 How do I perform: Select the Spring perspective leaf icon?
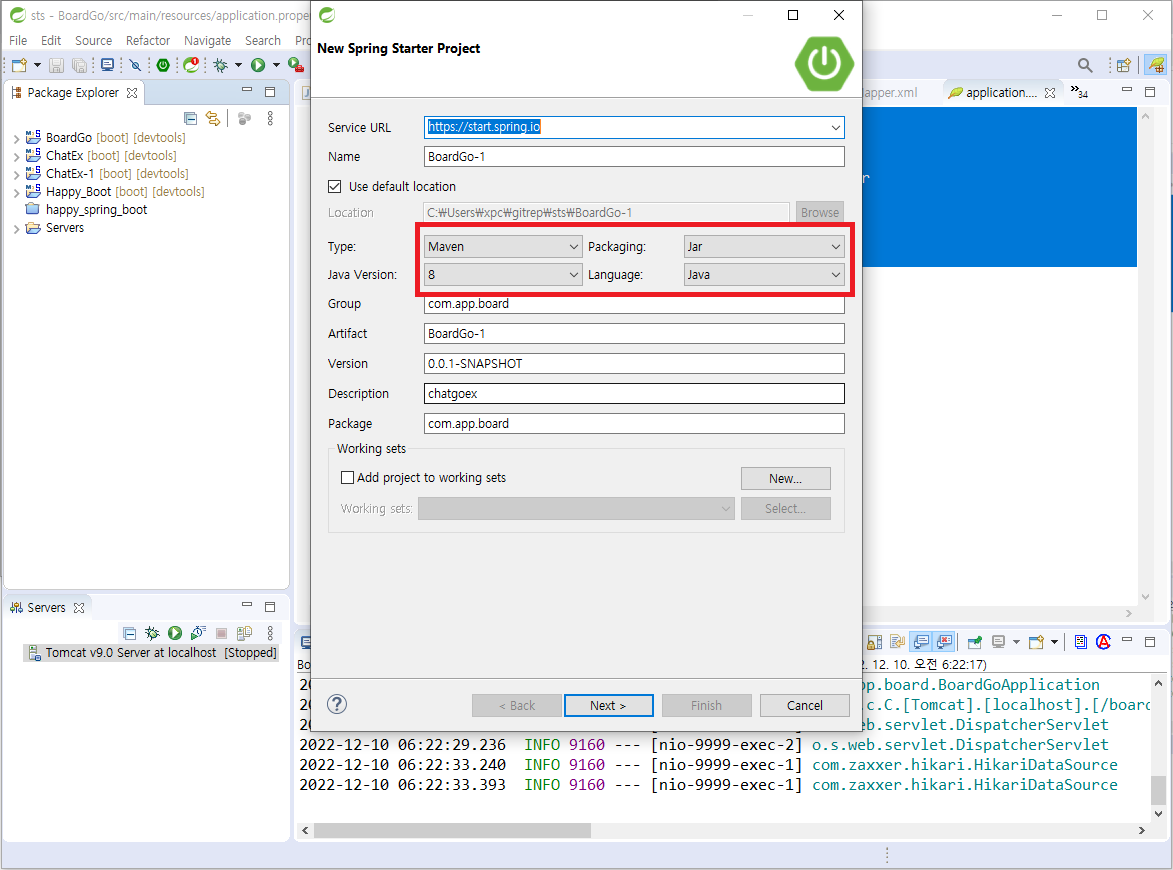[1156, 65]
